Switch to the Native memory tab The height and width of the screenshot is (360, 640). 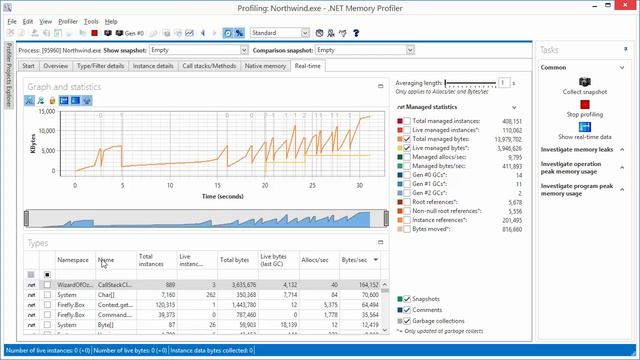[265, 66]
